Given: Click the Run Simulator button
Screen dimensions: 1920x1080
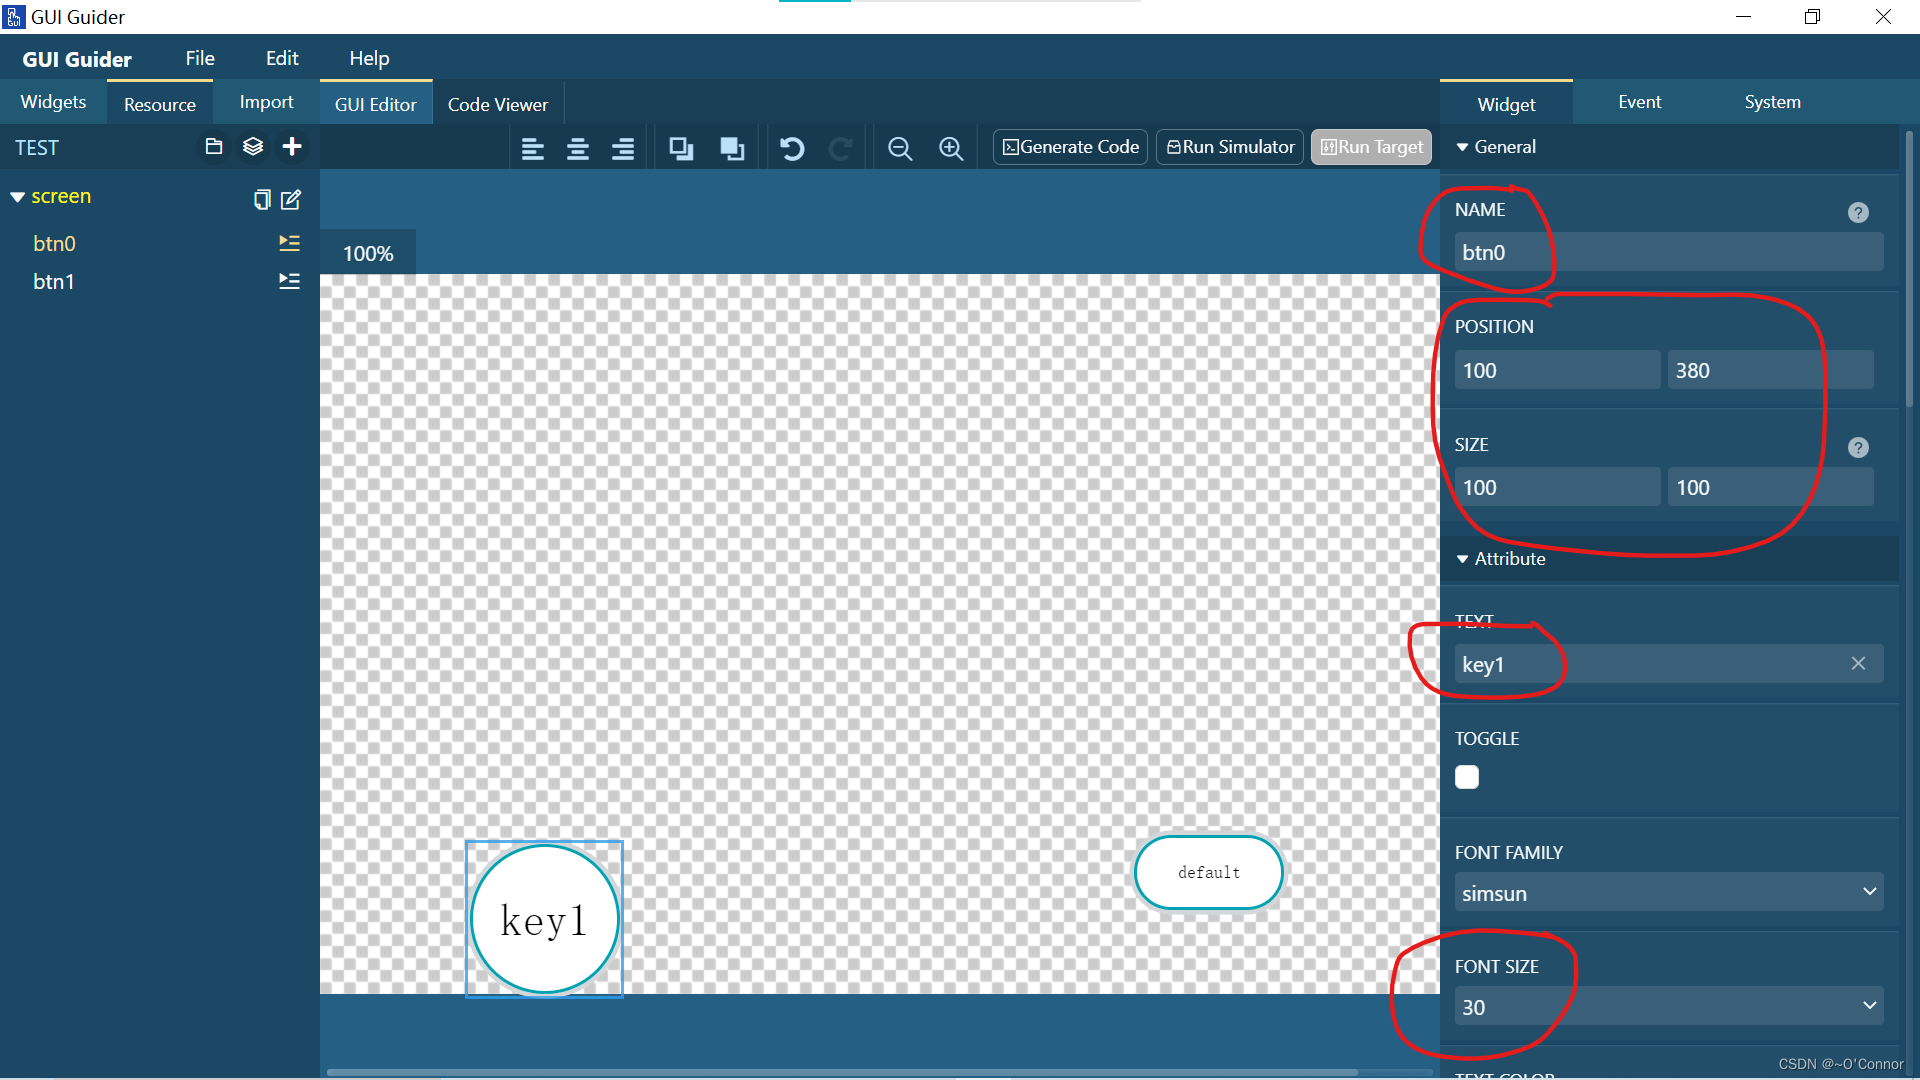Looking at the screenshot, I should tap(1230, 147).
